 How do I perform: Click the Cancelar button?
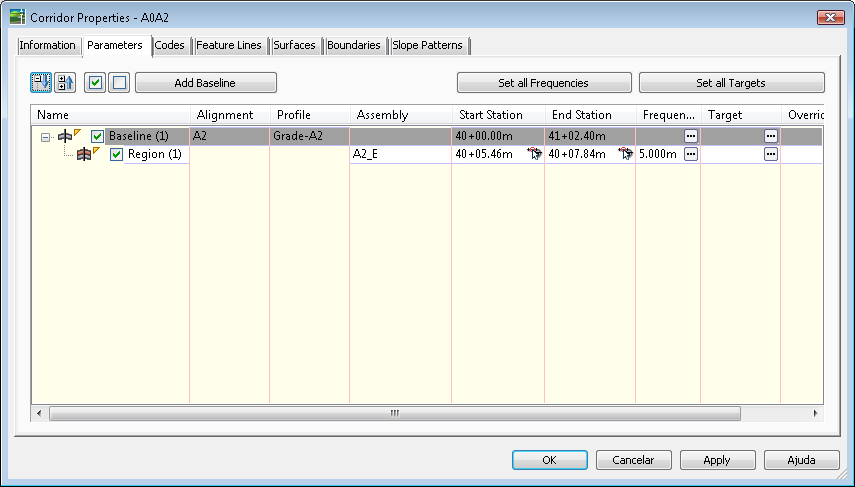click(634, 460)
